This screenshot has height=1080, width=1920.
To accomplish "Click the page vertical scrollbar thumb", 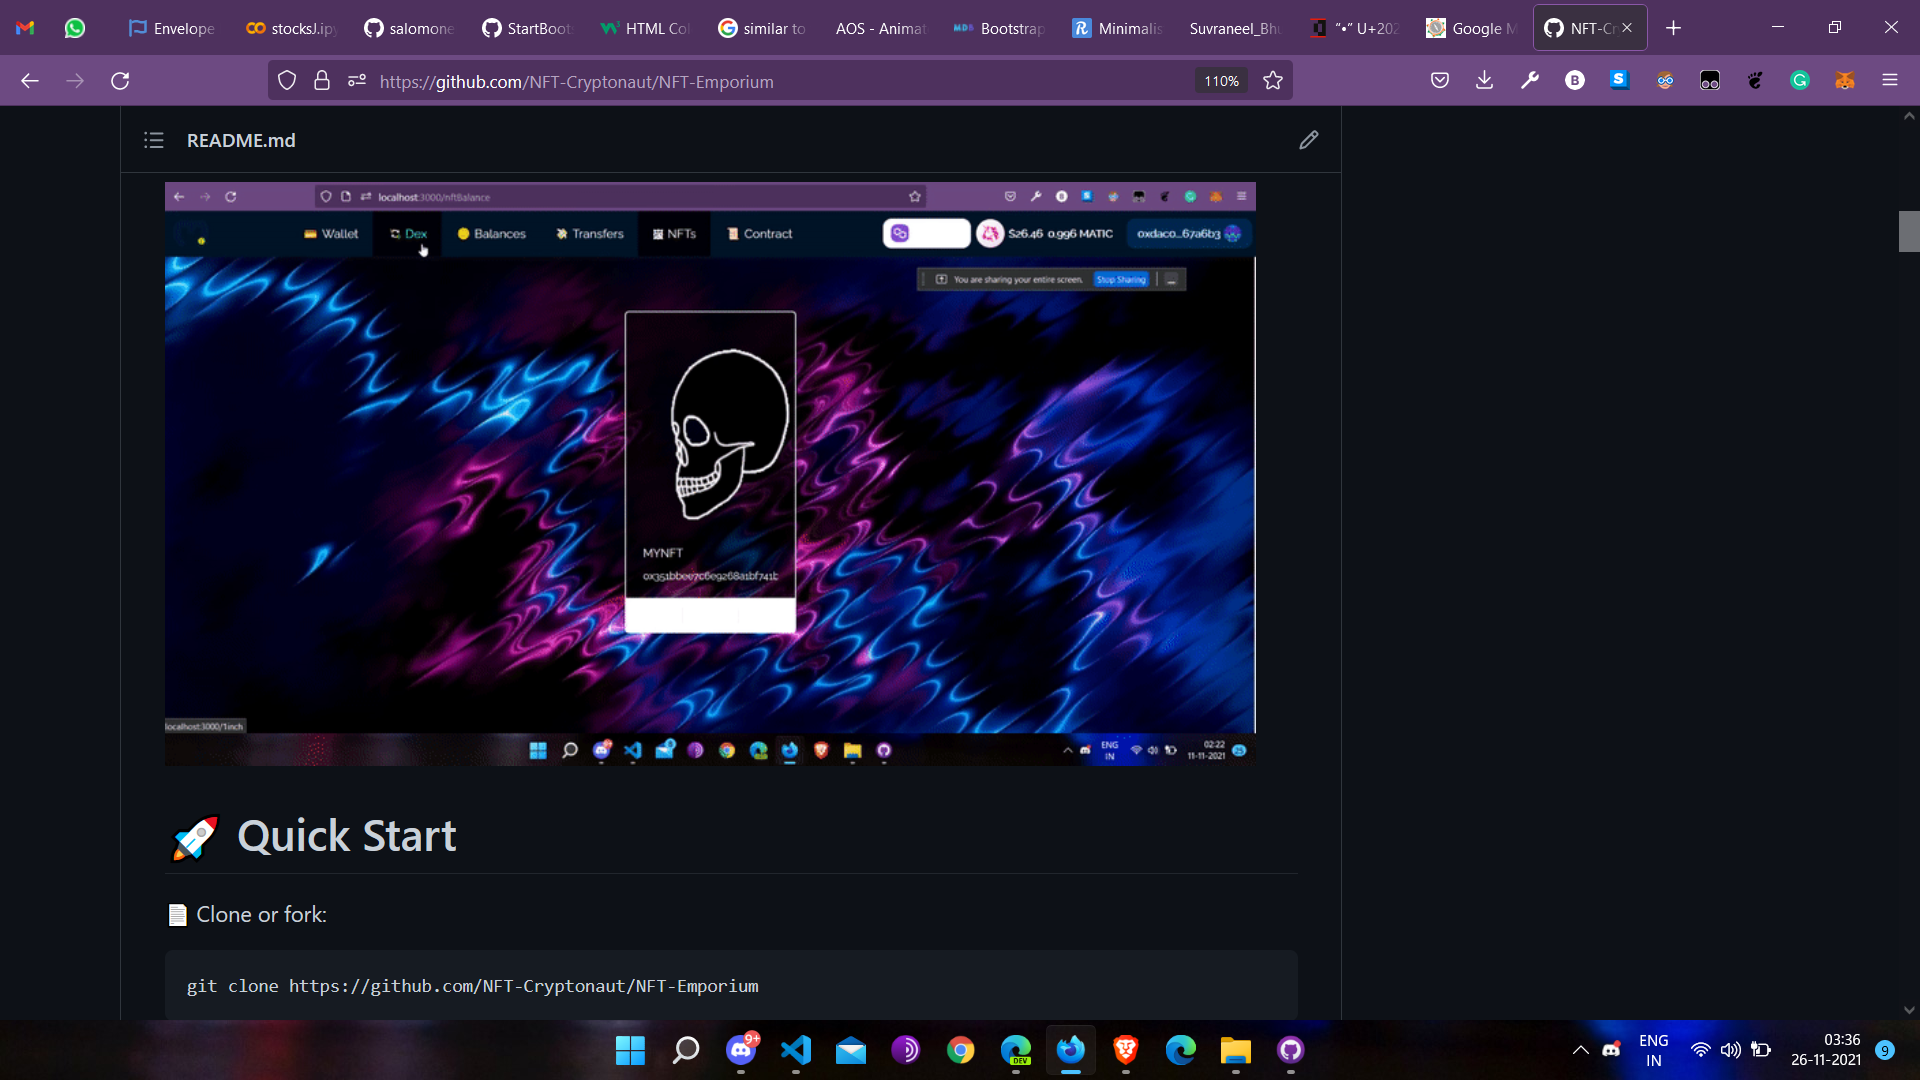I will click(1908, 231).
